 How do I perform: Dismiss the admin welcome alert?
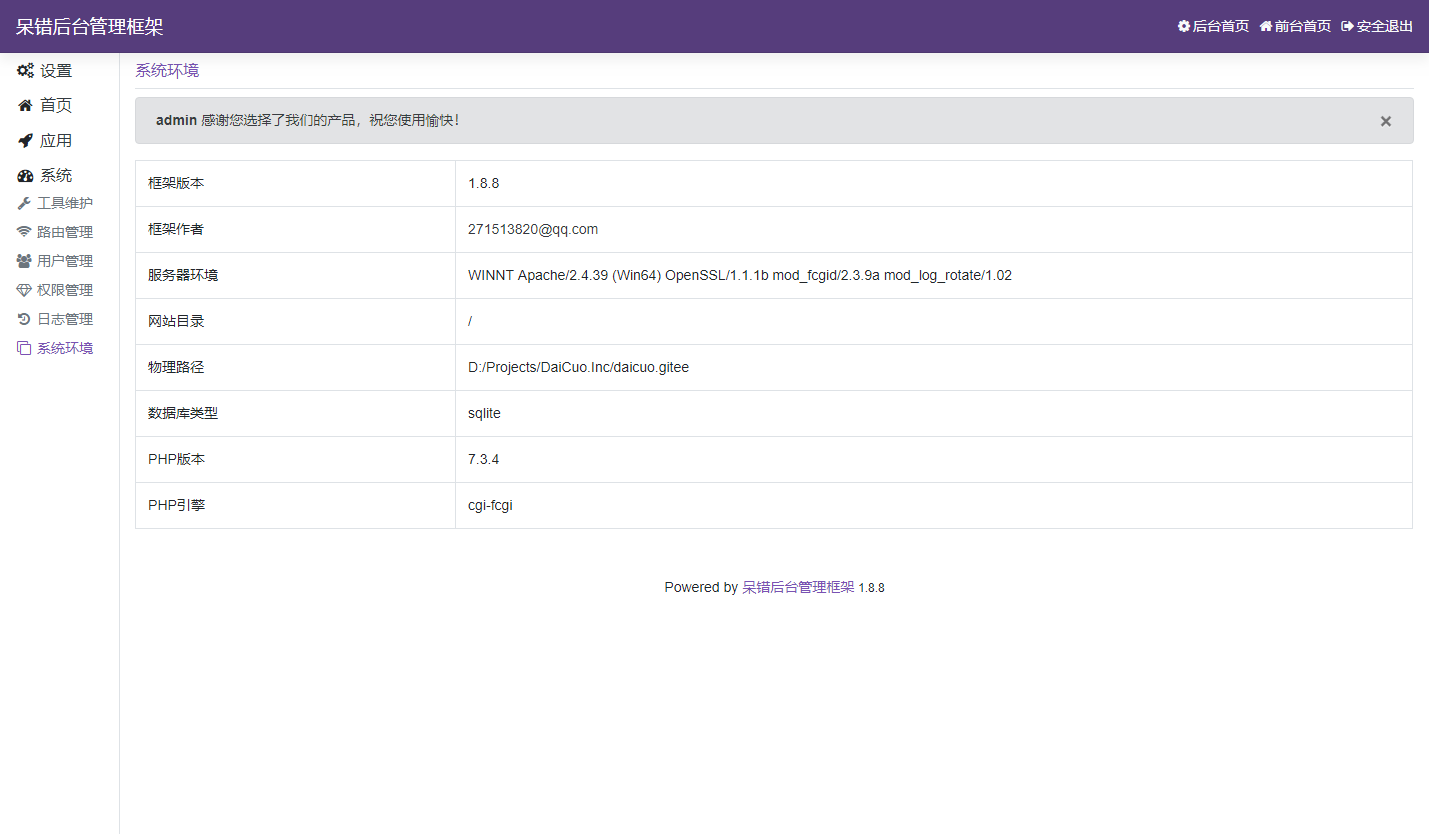[x=1385, y=121]
